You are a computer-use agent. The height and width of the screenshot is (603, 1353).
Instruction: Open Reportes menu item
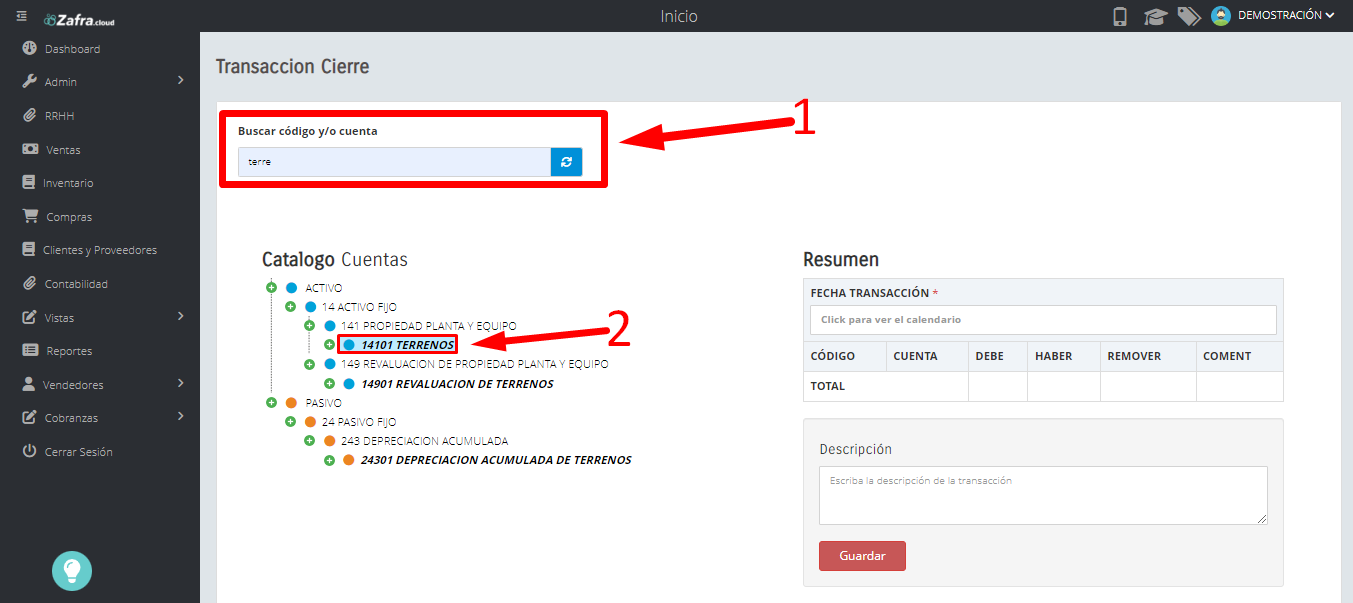[x=69, y=351]
